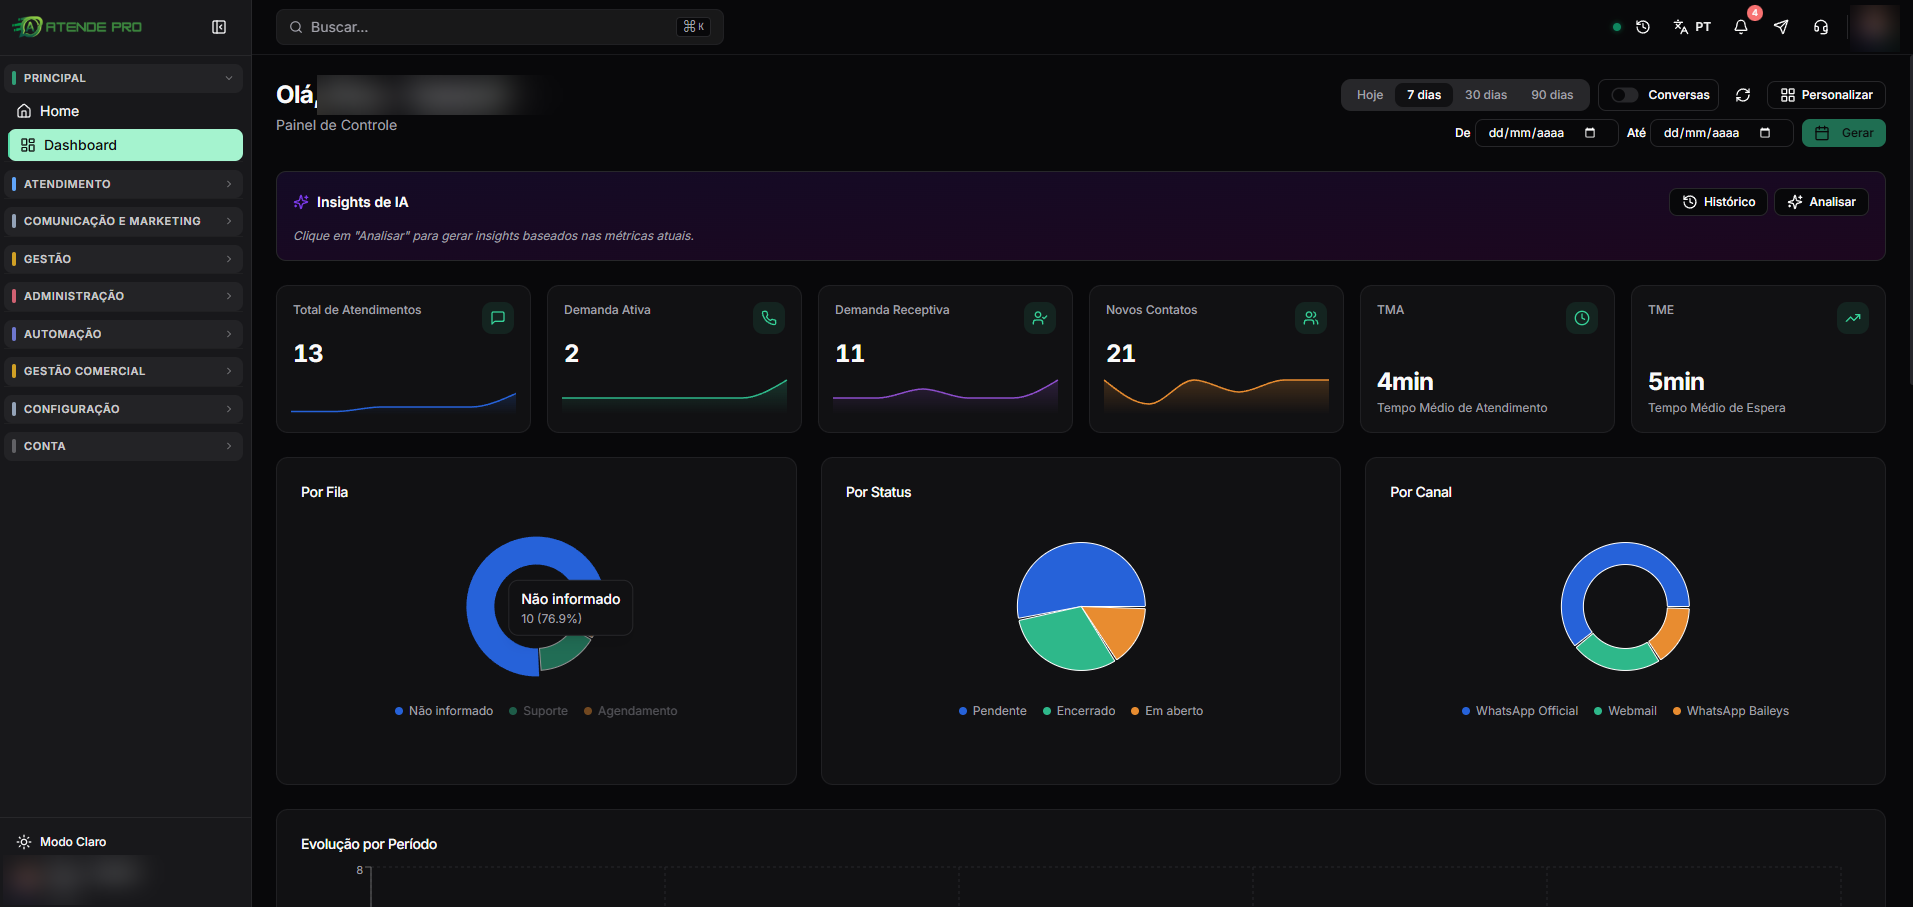Open notifications bell
The width and height of the screenshot is (1913, 907).
click(x=1741, y=27)
